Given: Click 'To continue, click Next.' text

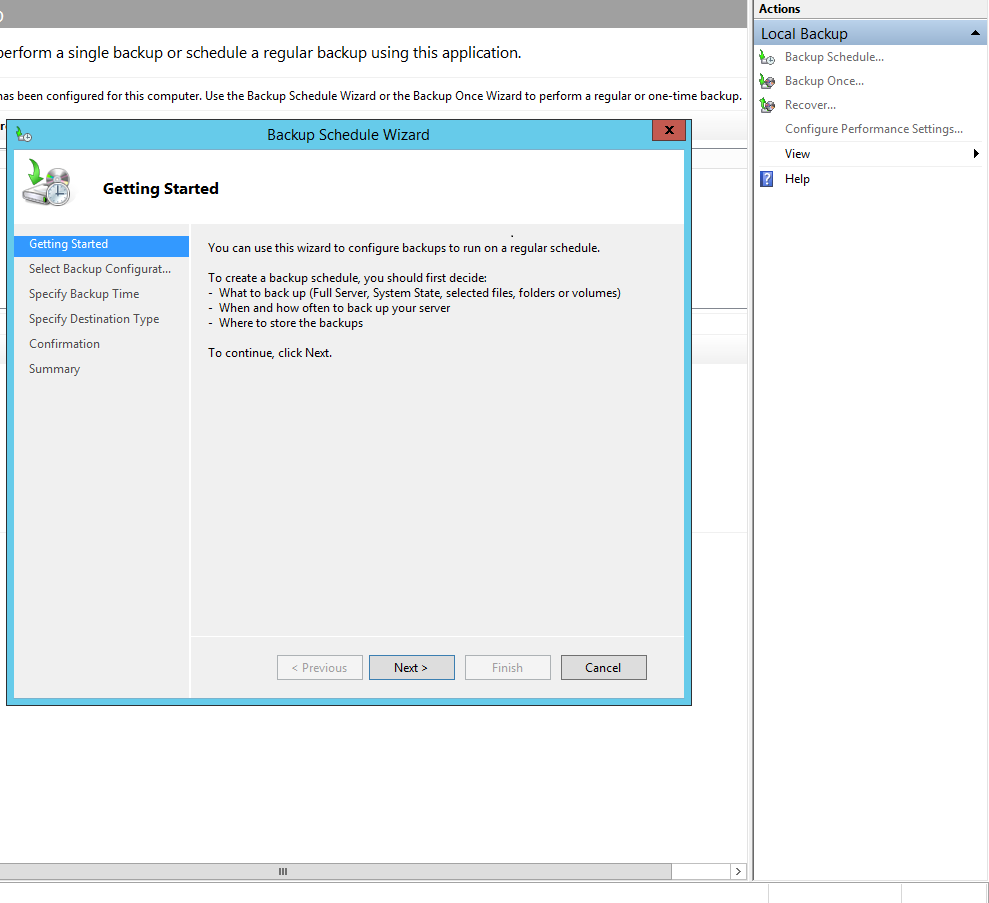Looking at the screenshot, I should point(270,353).
